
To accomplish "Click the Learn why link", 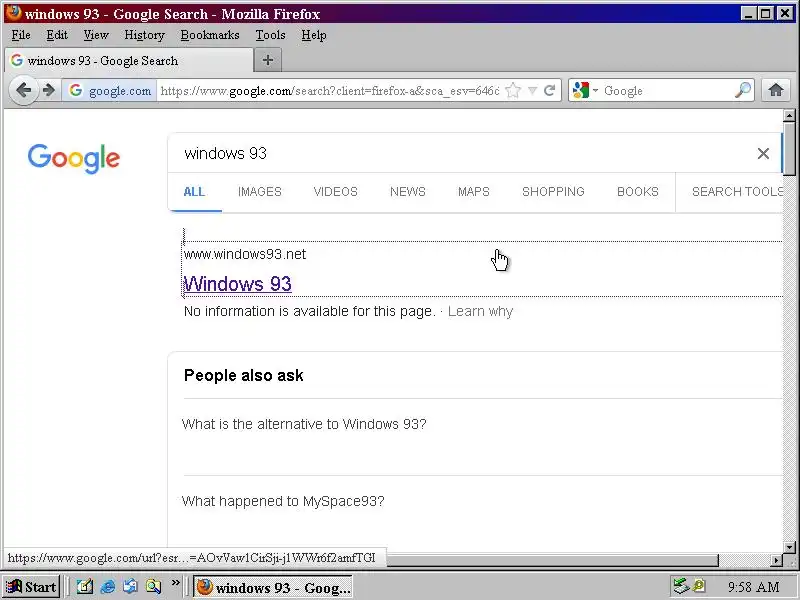I will [480, 311].
